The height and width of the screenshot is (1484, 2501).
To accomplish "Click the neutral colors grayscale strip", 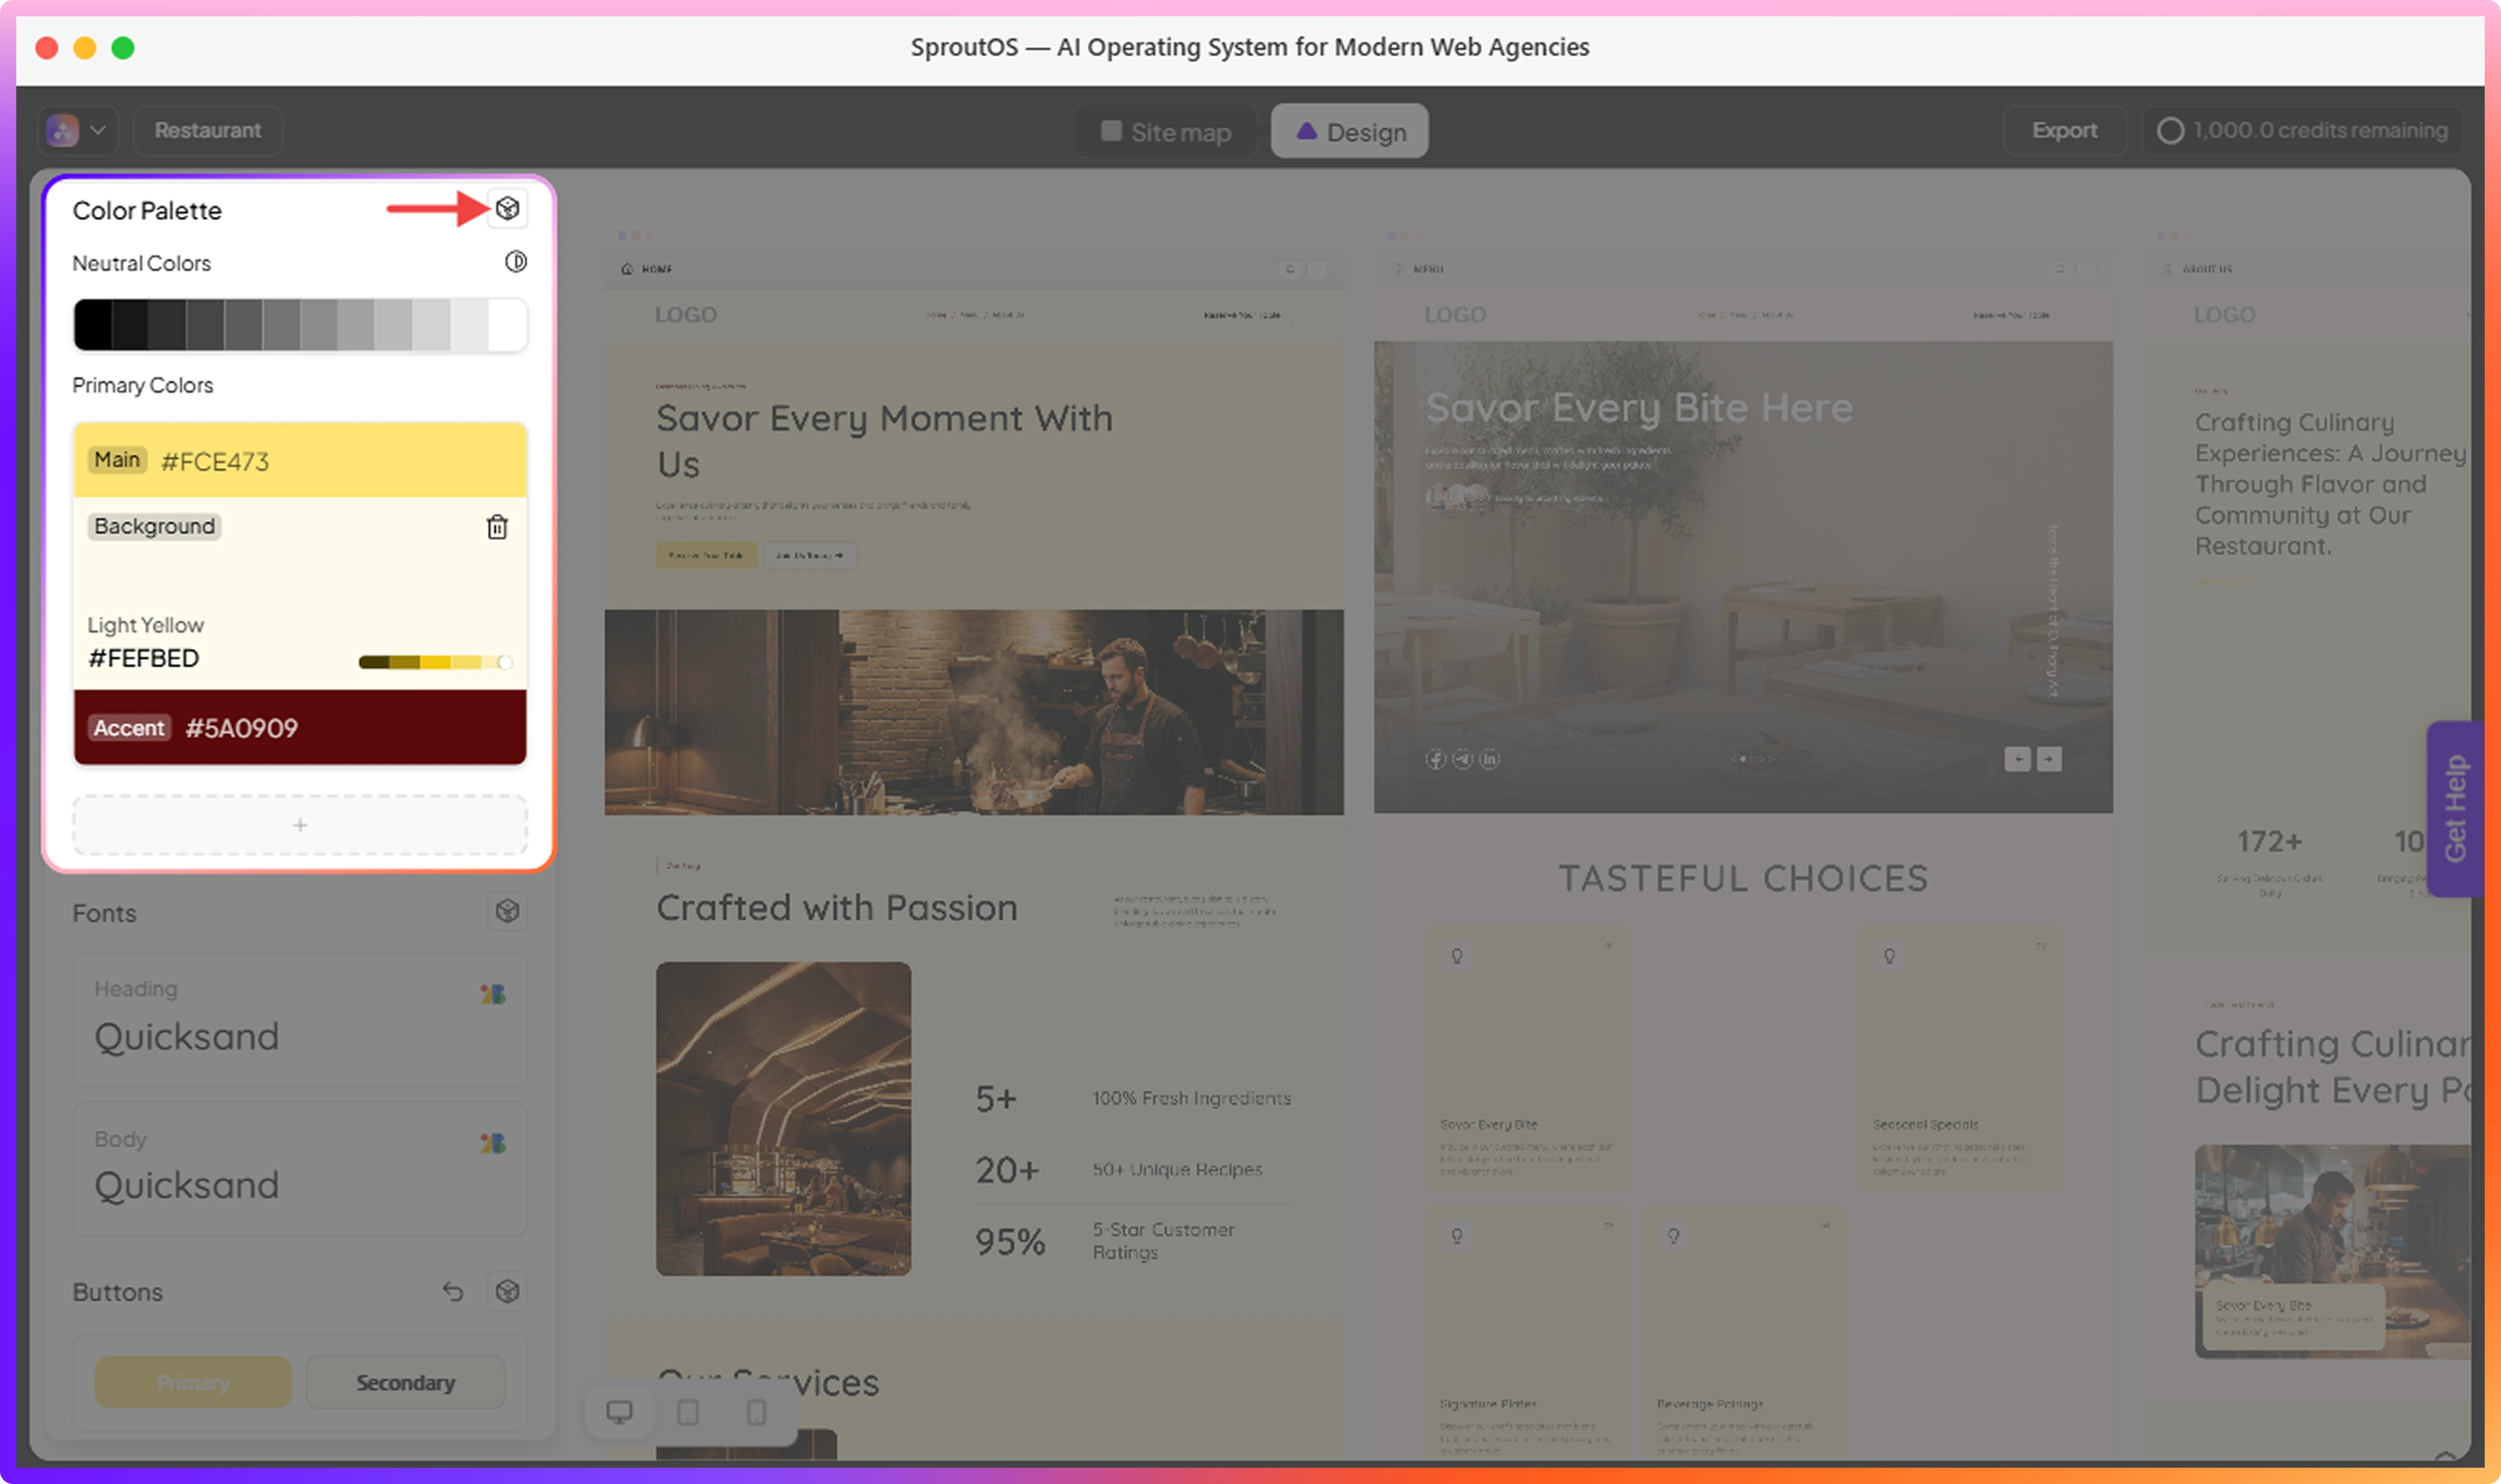I will [x=300, y=325].
